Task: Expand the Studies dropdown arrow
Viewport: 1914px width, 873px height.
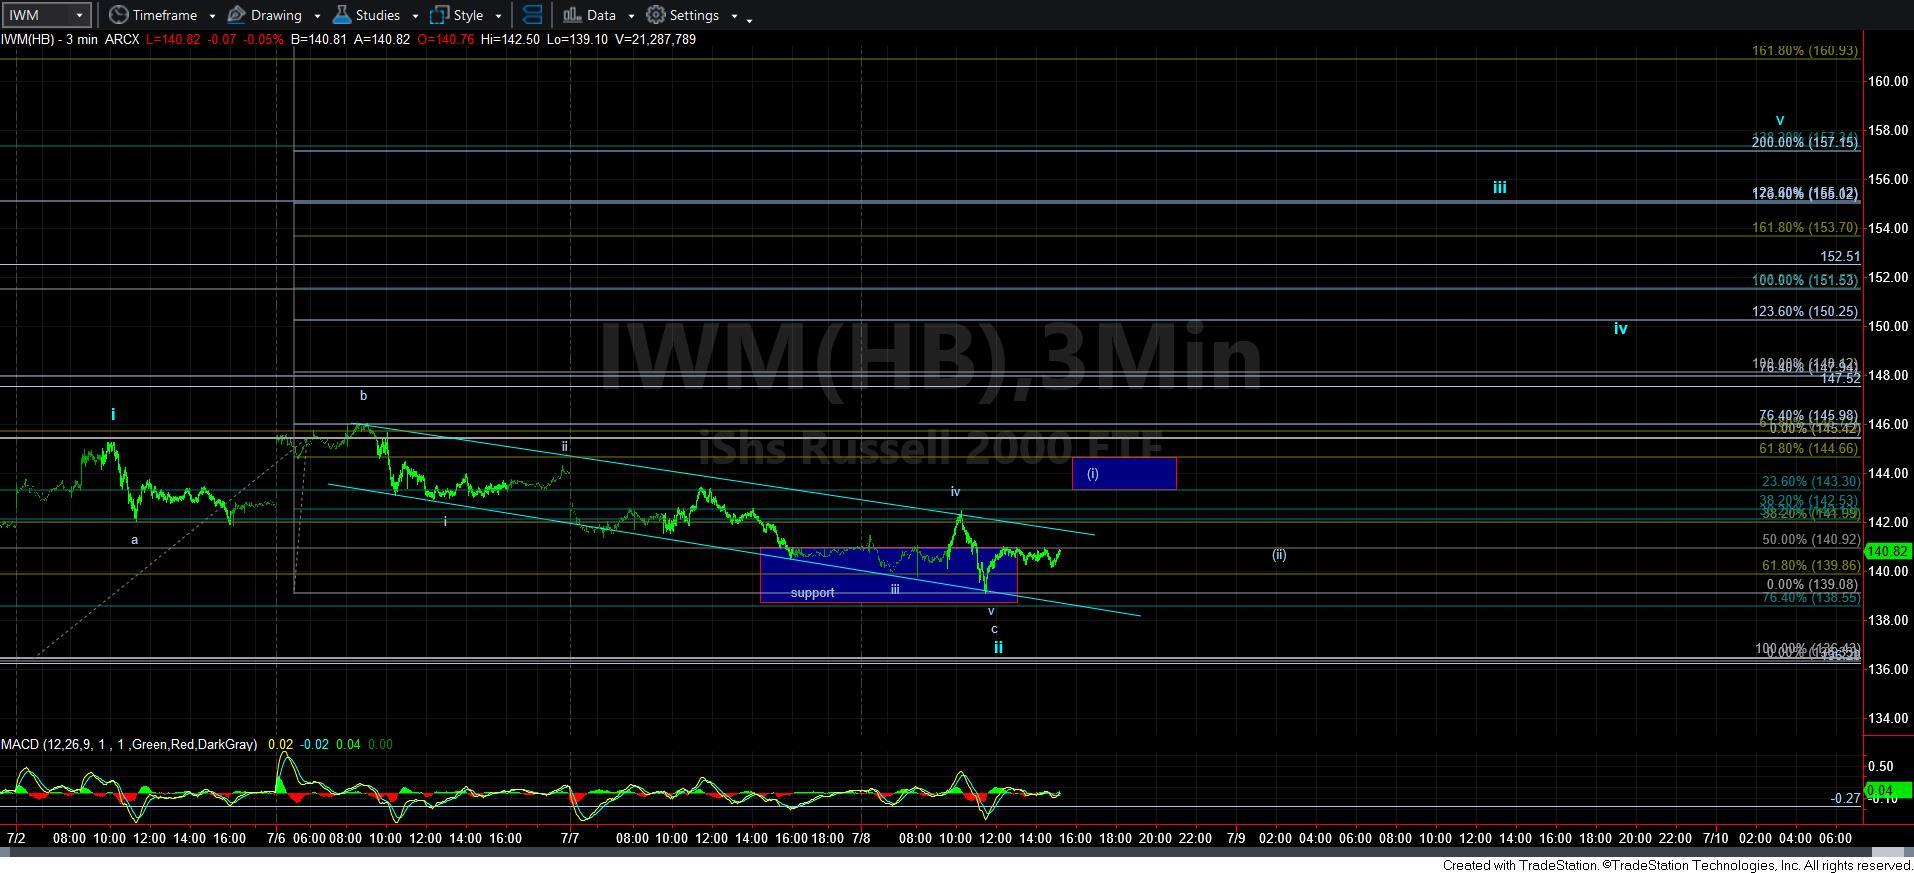Action: (415, 16)
